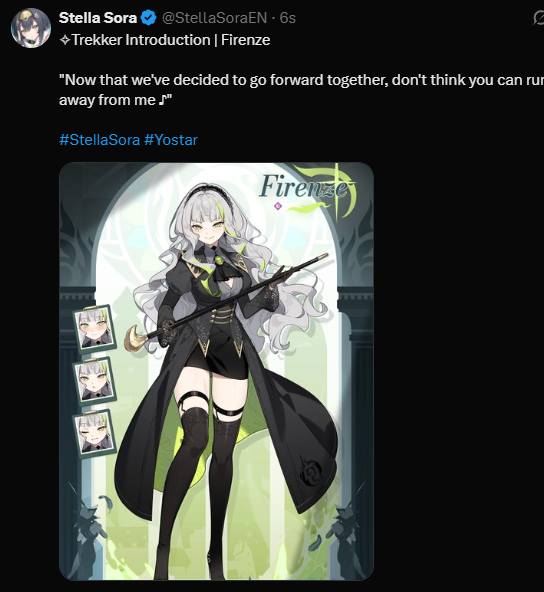Viewport: 544px width, 592px height.
Task: Click the blue verified checkmark badge
Action: pyautogui.click(x=148, y=18)
